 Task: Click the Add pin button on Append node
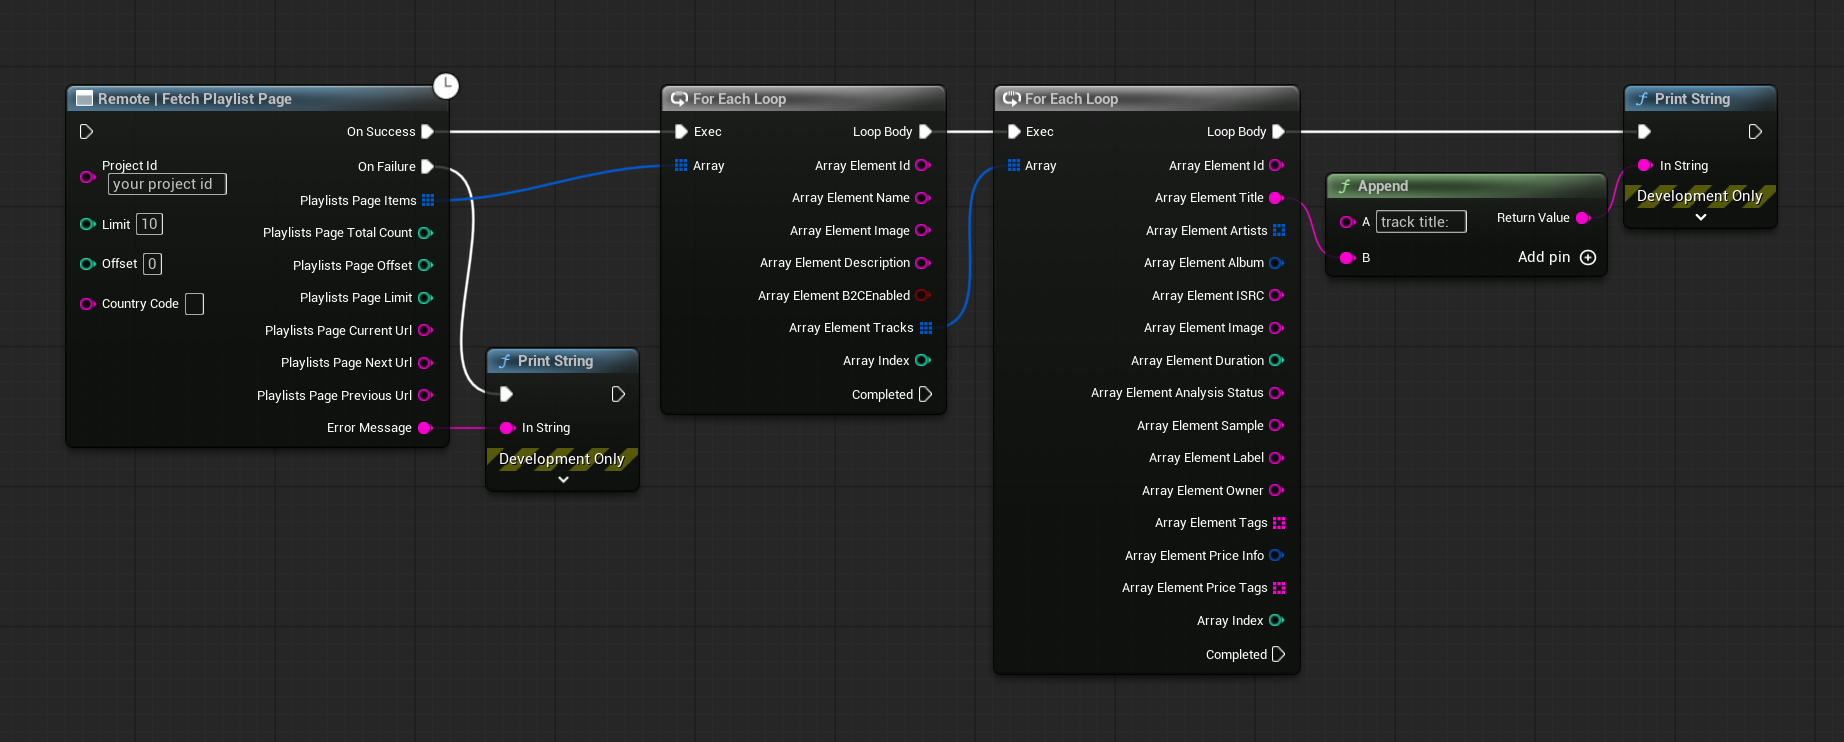[x=1587, y=258]
